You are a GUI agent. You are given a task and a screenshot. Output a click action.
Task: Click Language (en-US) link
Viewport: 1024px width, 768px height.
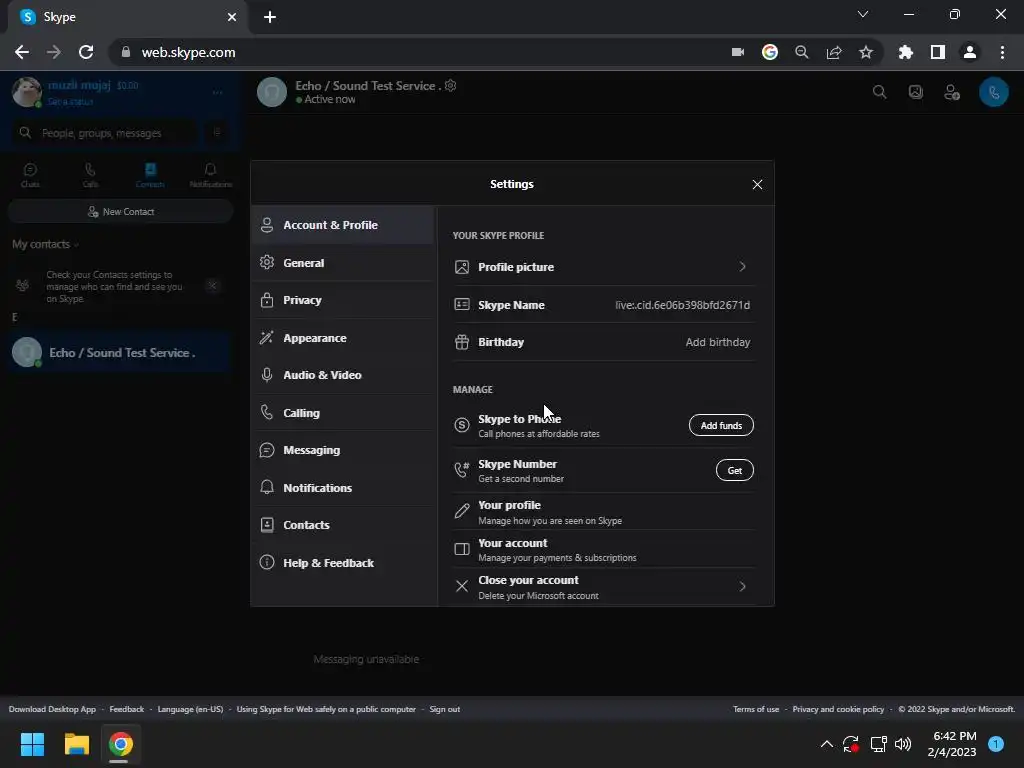pos(190,709)
